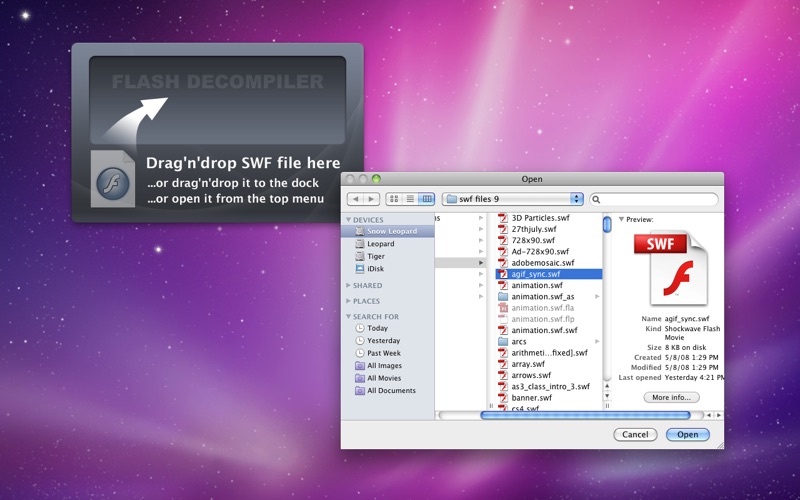Click the search field in Open dialog
The width and height of the screenshot is (800, 500).
[654, 199]
